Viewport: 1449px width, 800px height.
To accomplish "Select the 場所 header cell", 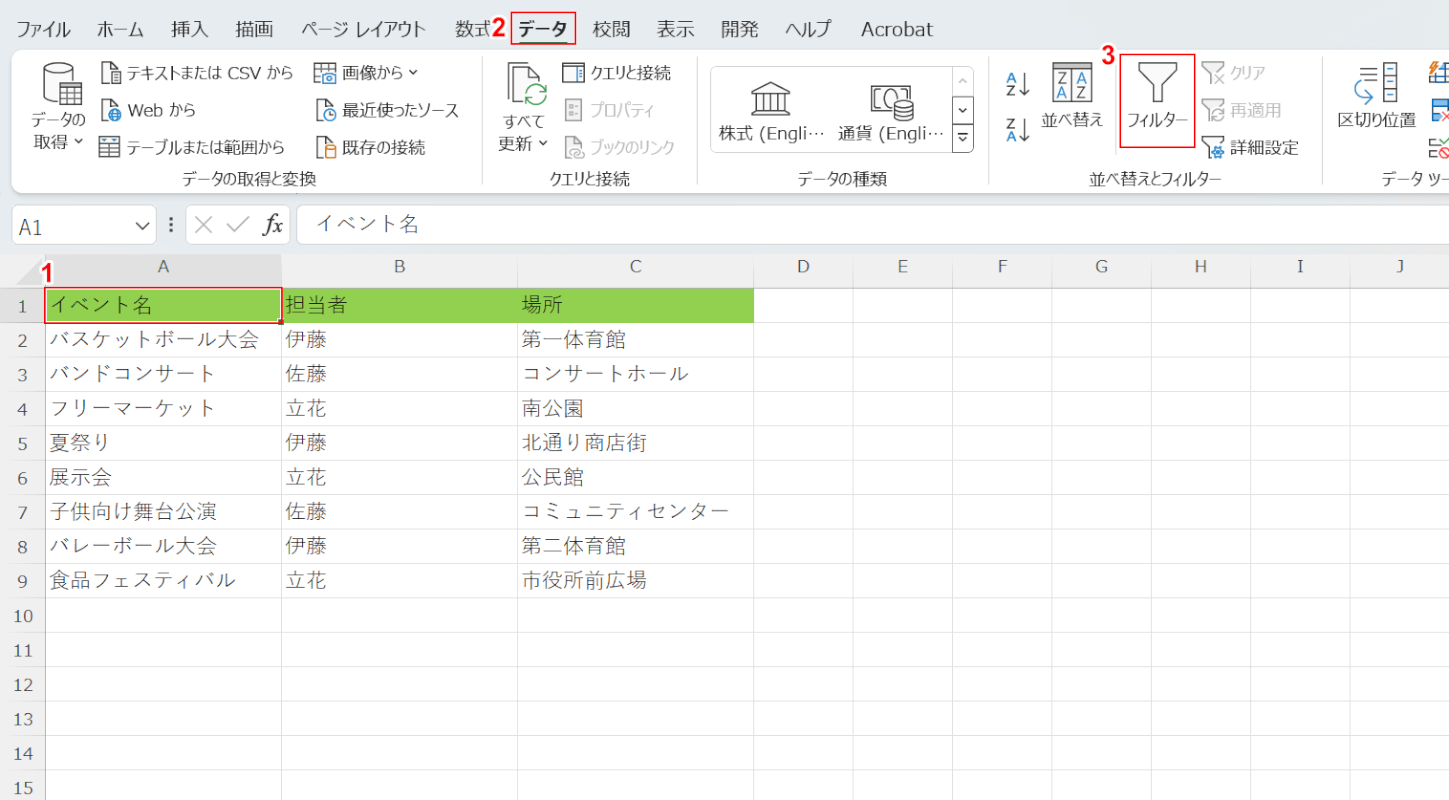I will pos(635,305).
